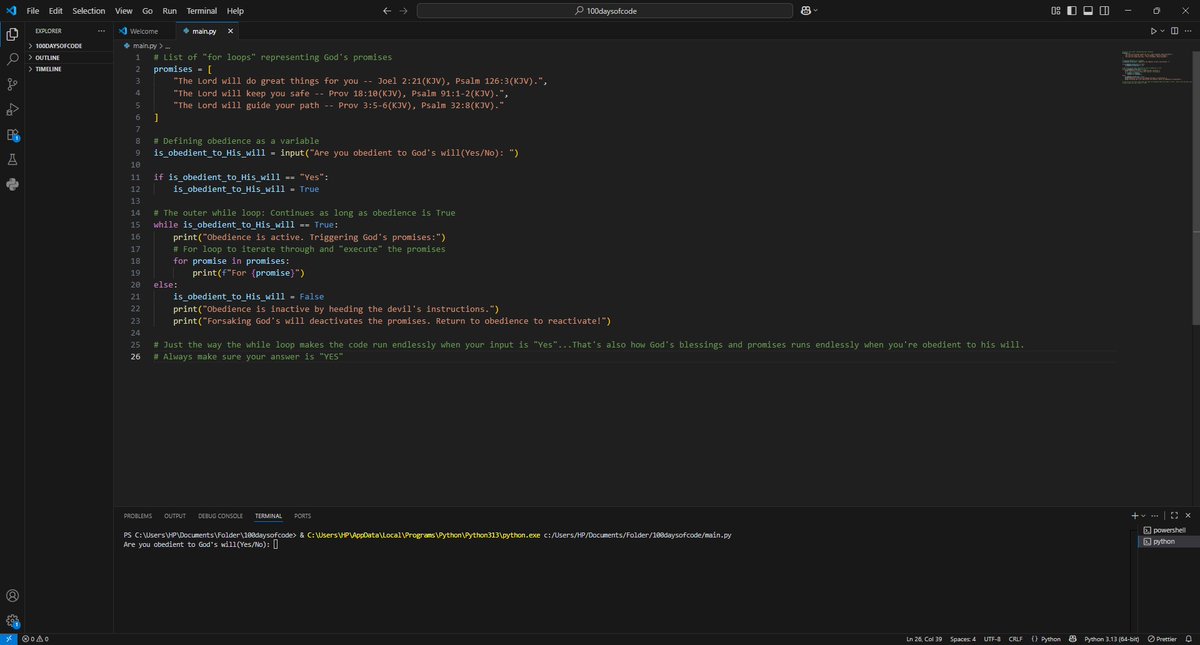Open the Search view in activity bar
1200x645 pixels.
pyautogui.click(x=12, y=59)
